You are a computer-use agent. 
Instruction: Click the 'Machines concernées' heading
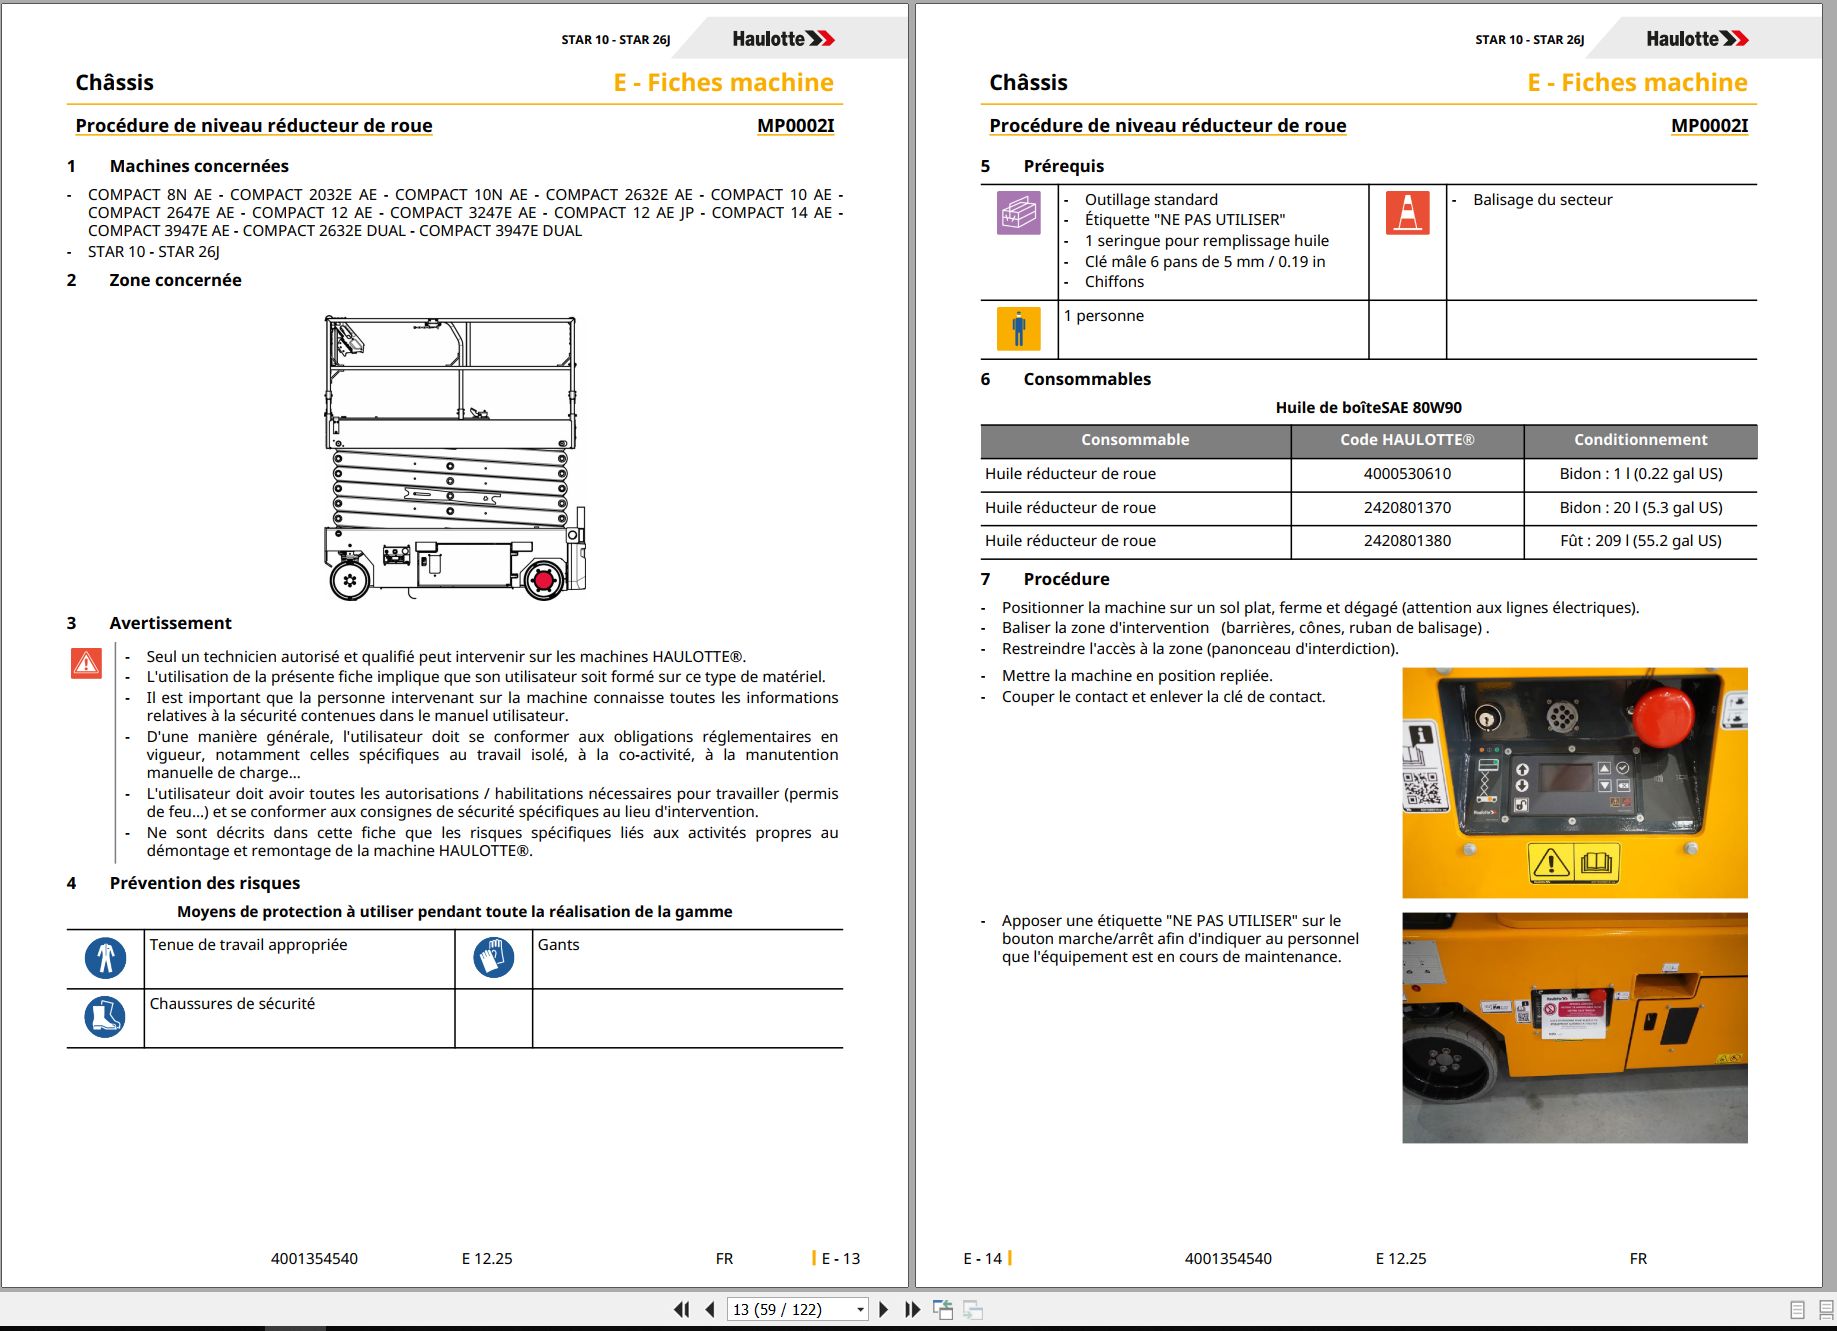(x=199, y=166)
